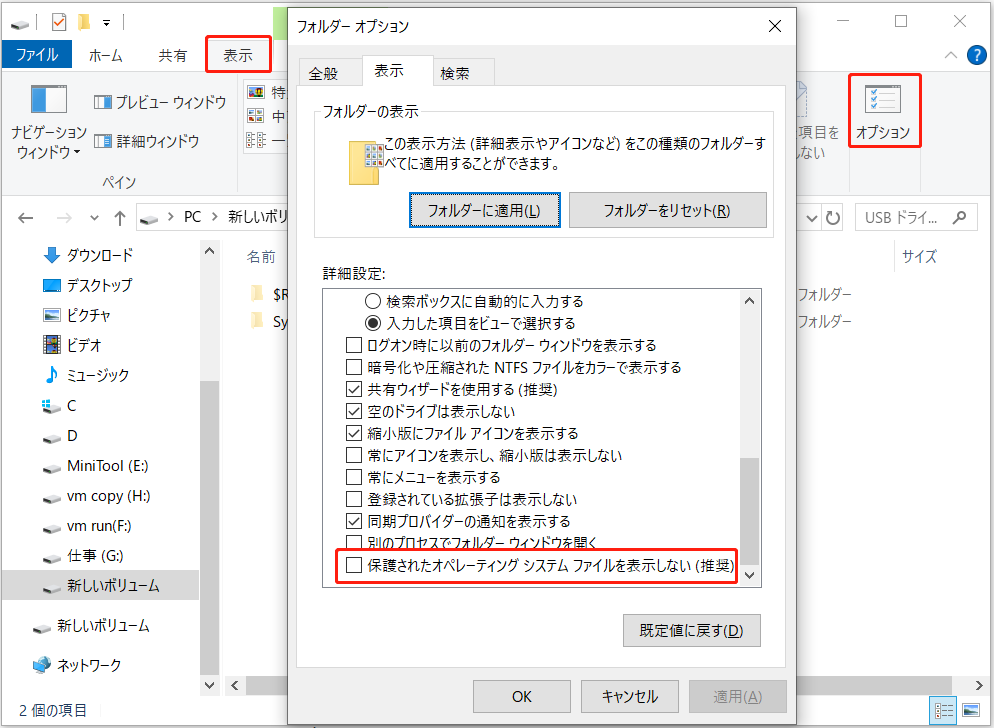Open ピクチャ in the navigation pane
This screenshot has width=994, height=728.
76,315
